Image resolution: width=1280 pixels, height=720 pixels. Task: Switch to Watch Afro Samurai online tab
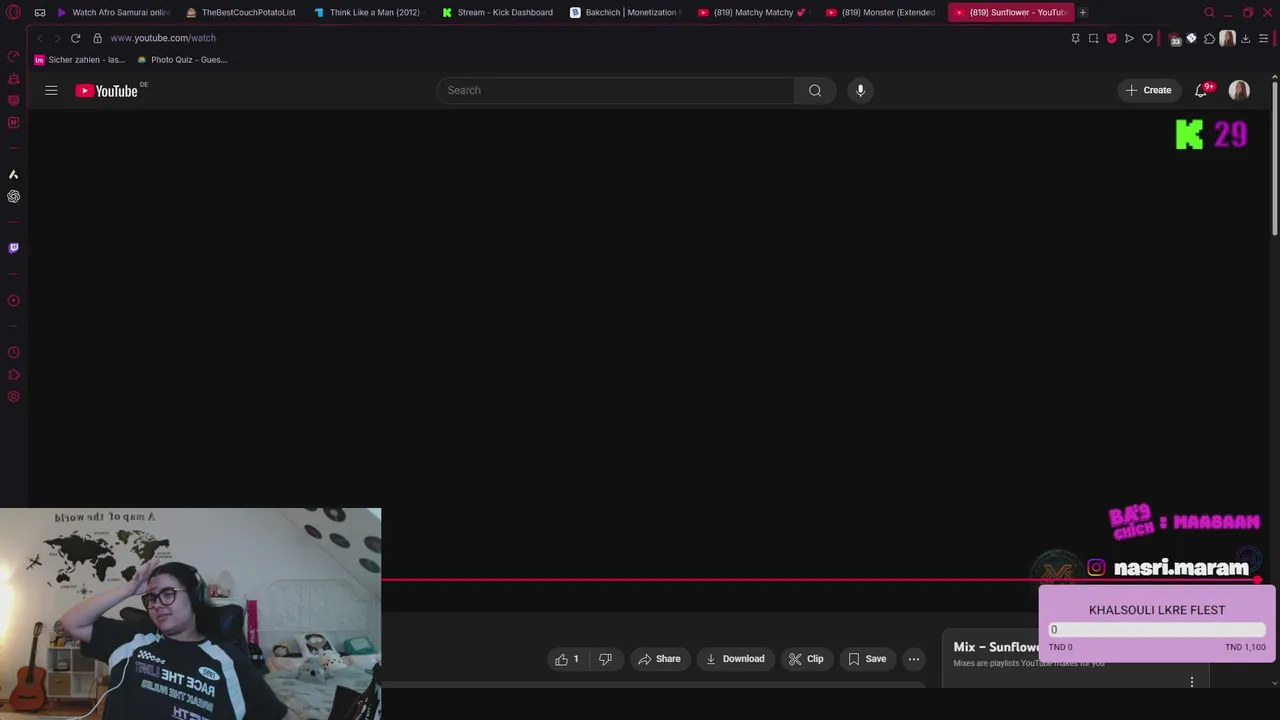(x=113, y=12)
